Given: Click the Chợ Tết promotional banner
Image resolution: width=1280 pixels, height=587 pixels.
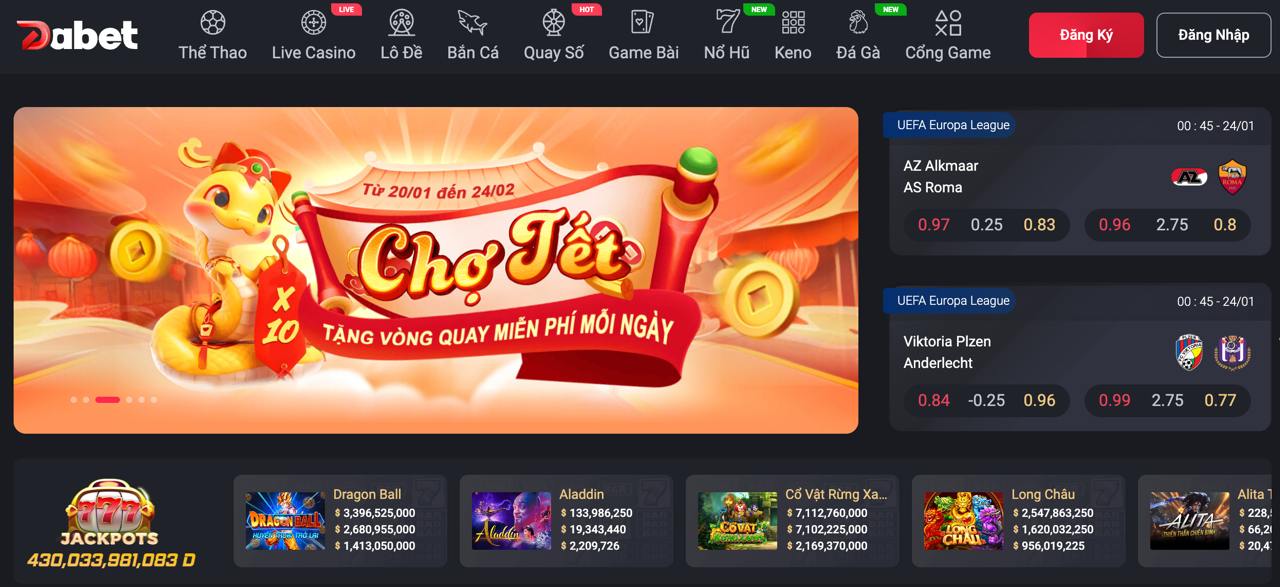Looking at the screenshot, I should pos(436,270).
